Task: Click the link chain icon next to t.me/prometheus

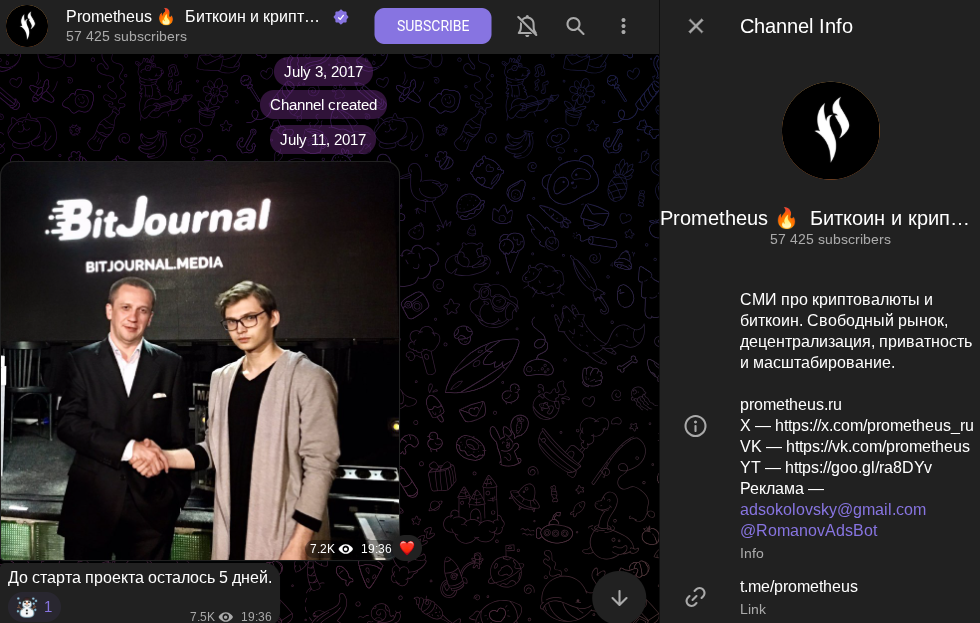Action: (695, 597)
